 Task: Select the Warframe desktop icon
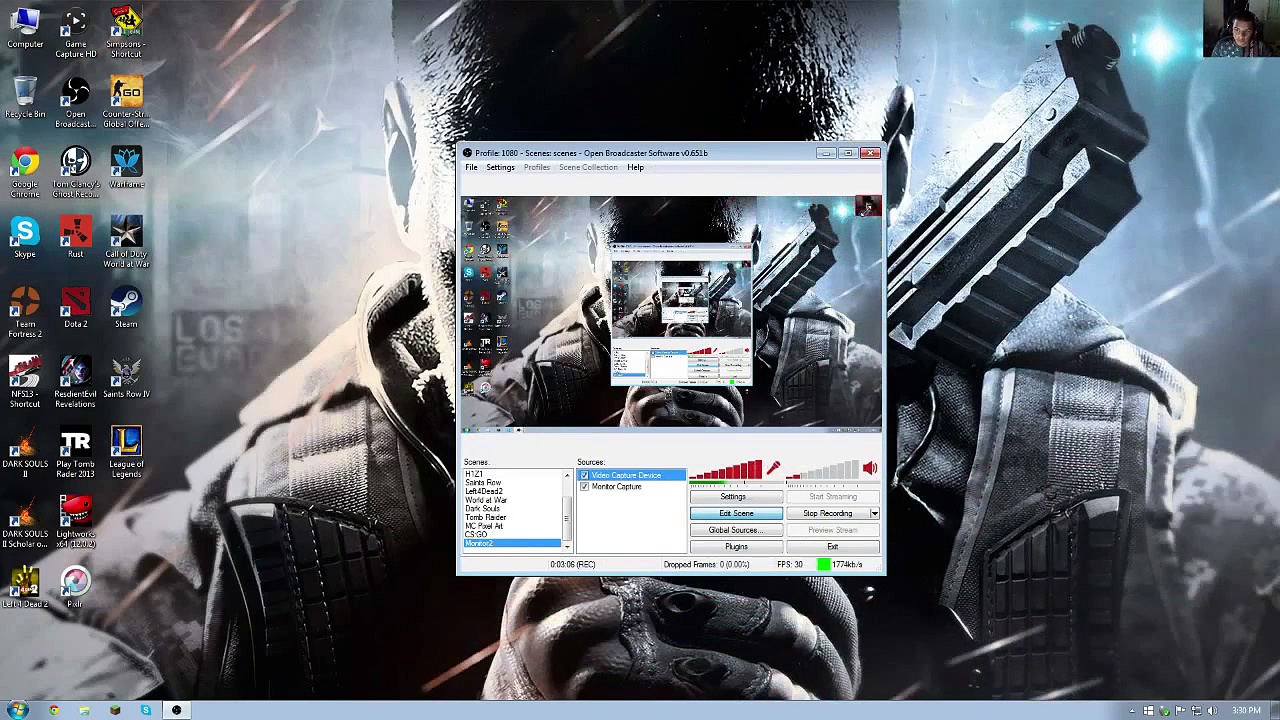(x=126, y=168)
